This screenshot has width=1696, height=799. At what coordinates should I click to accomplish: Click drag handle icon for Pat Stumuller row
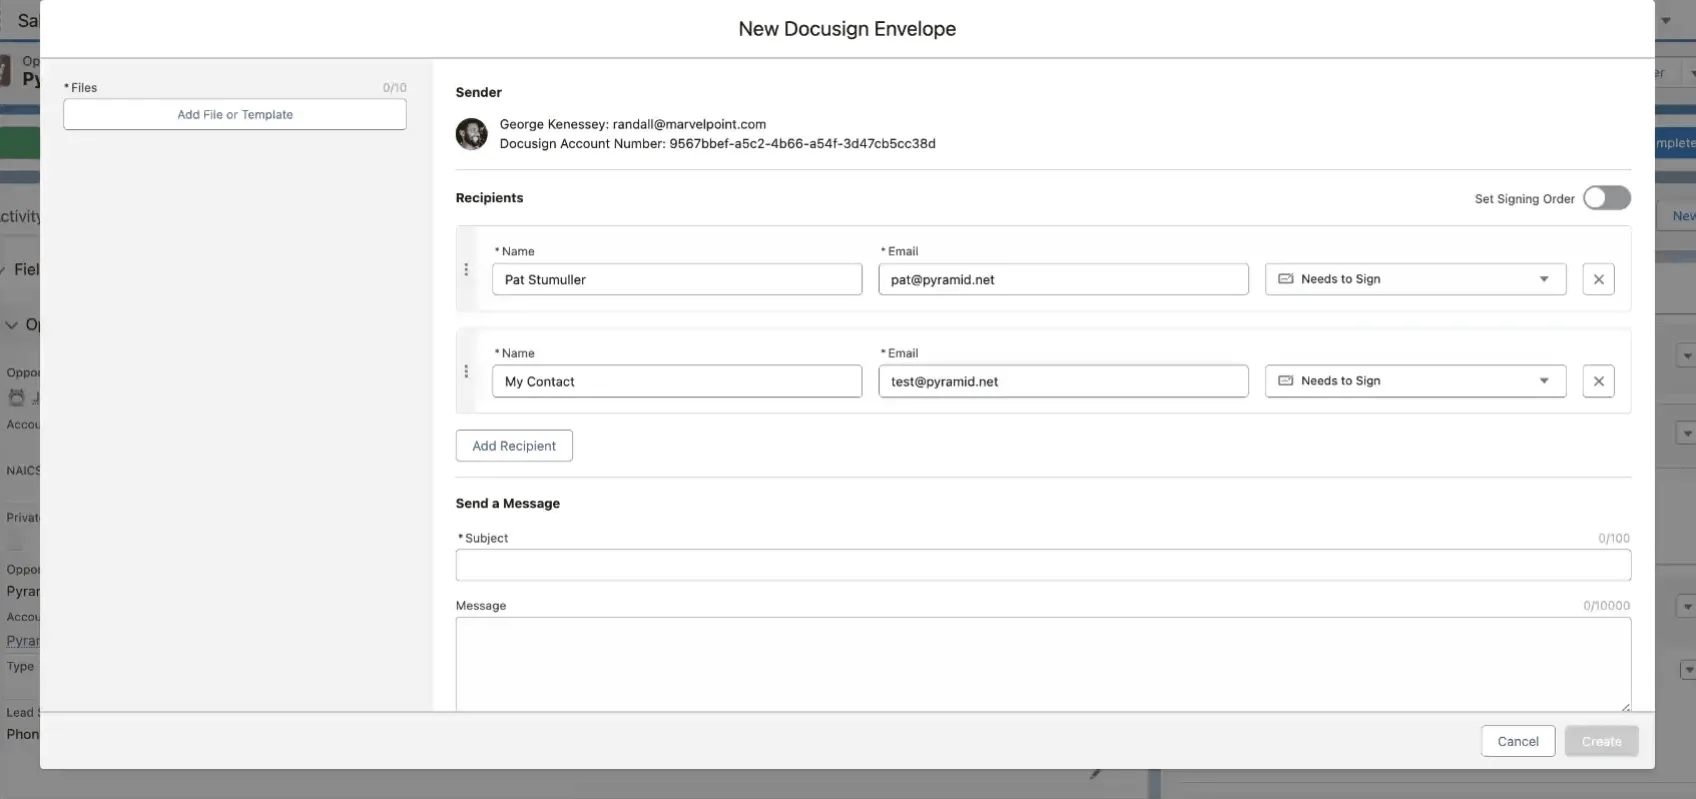pyautogui.click(x=466, y=270)
